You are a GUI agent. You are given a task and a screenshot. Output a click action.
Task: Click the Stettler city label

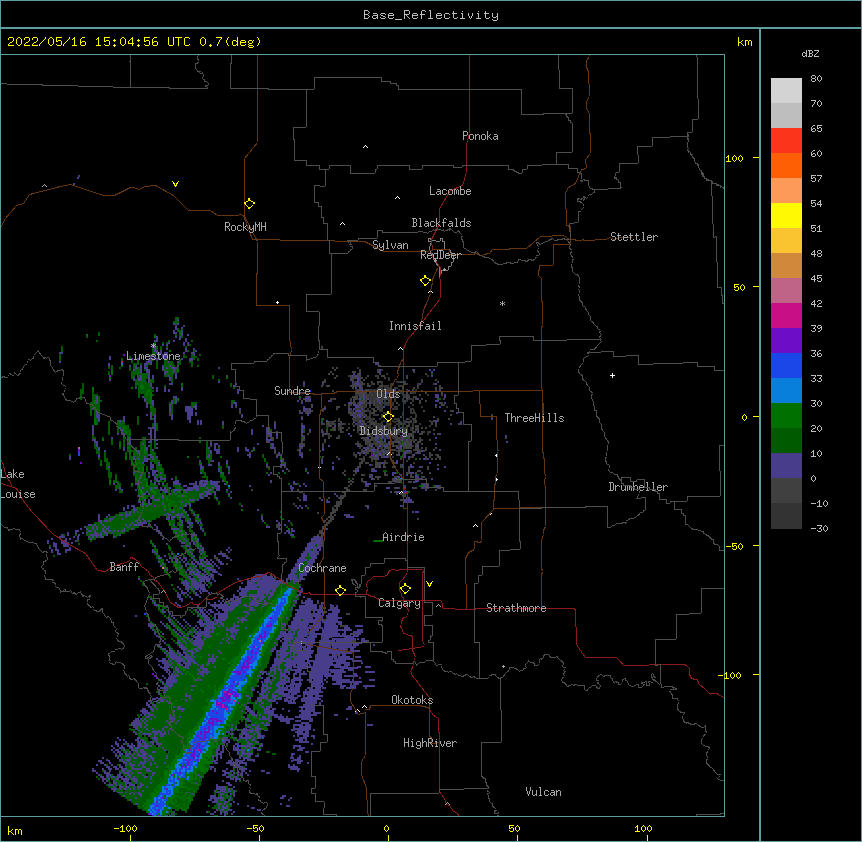(634, 237)
